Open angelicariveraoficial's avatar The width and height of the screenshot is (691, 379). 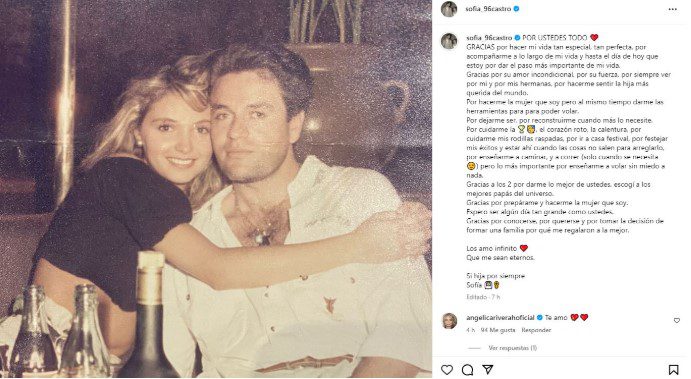coord(450,321)
